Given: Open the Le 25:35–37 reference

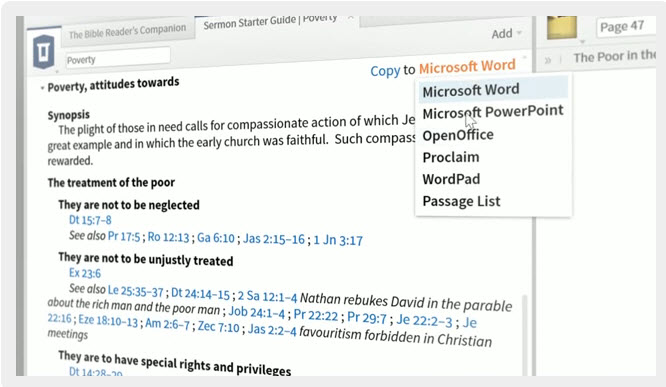Looking at the screenshot, I should point(135,291).
